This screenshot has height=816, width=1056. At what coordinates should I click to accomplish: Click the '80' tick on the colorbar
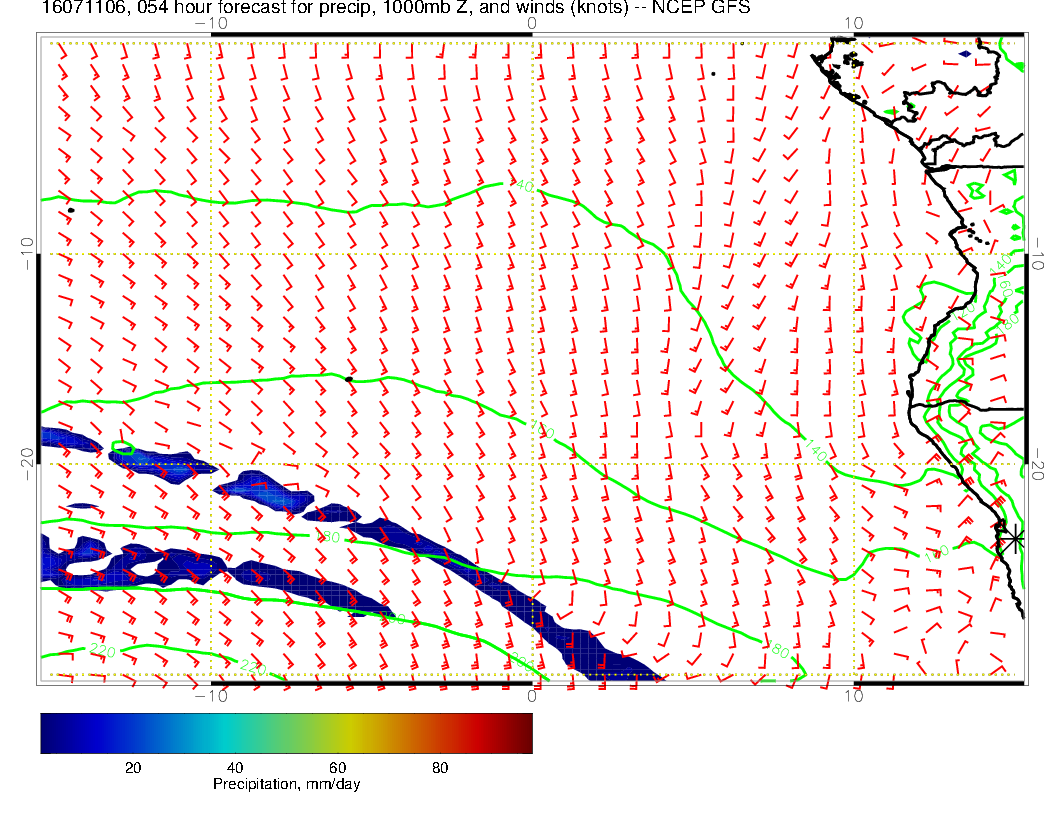tap(438, 768)
